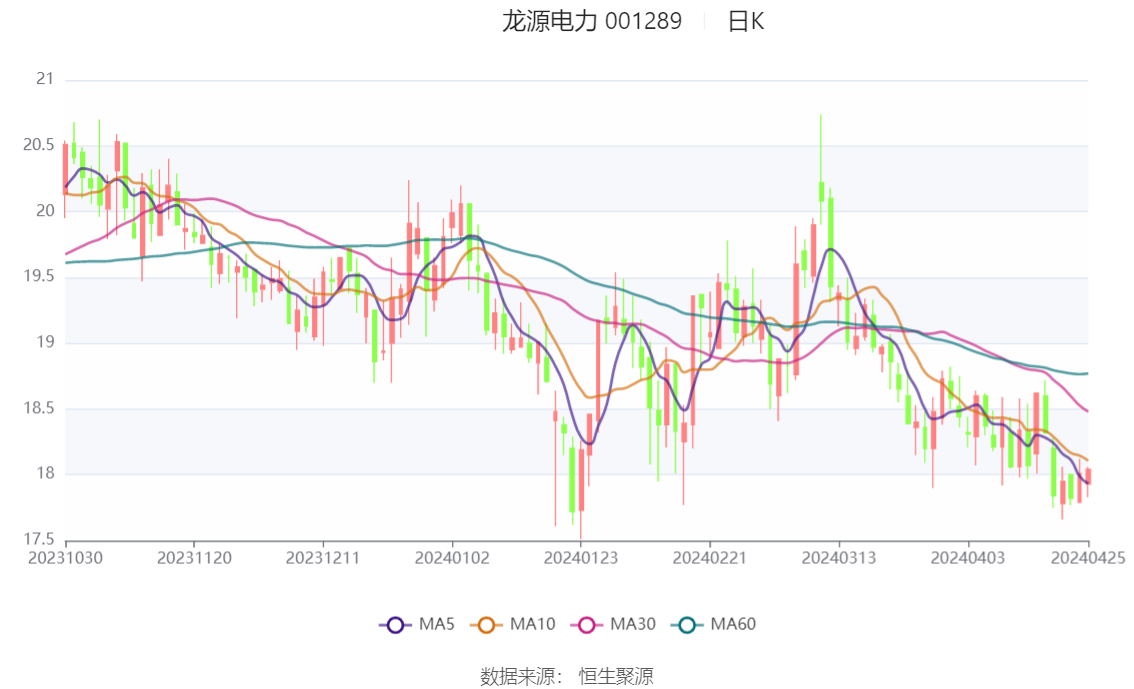
Task: Select the 20240313 date axis tick
Action: pyautogui.click(x=839, y=558)
